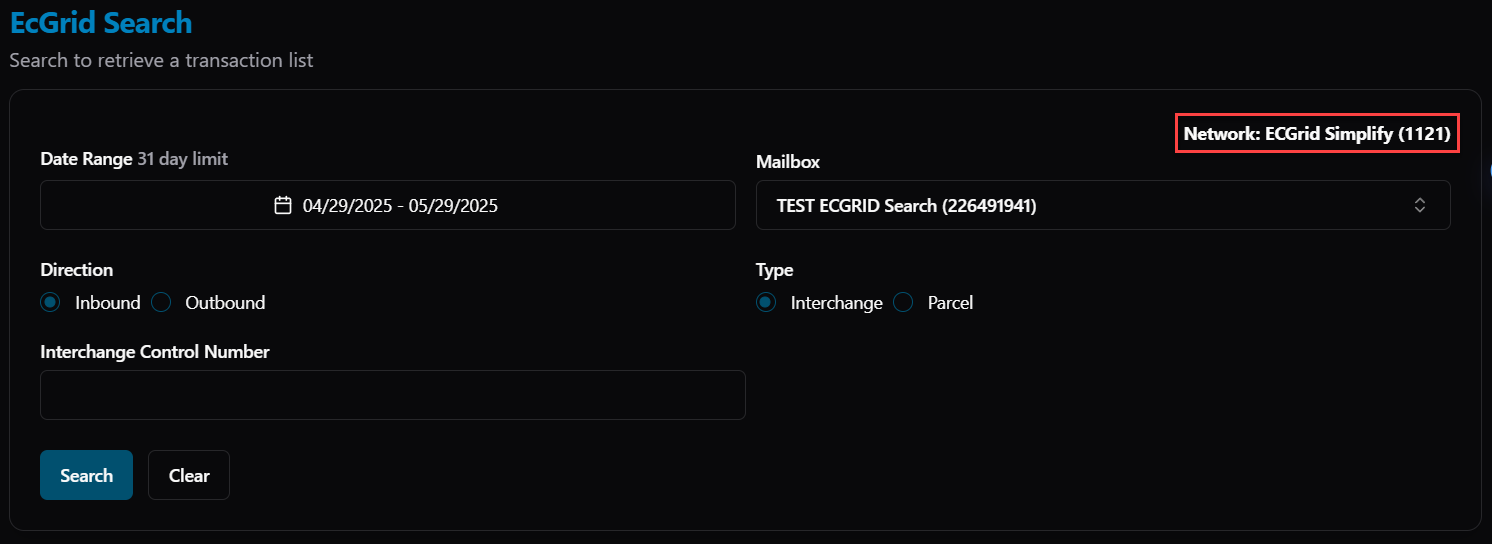Click the Mailbox field label

[788, 161]
